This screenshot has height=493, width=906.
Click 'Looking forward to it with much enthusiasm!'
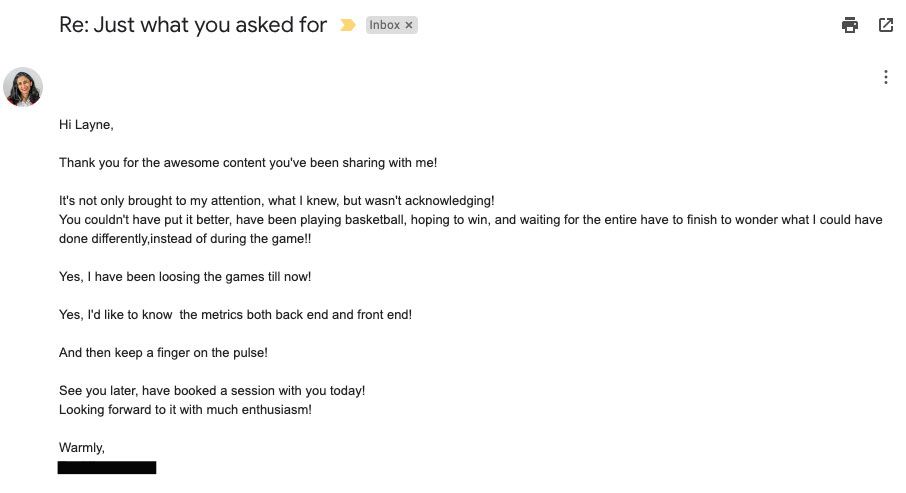tap(185, 409)
